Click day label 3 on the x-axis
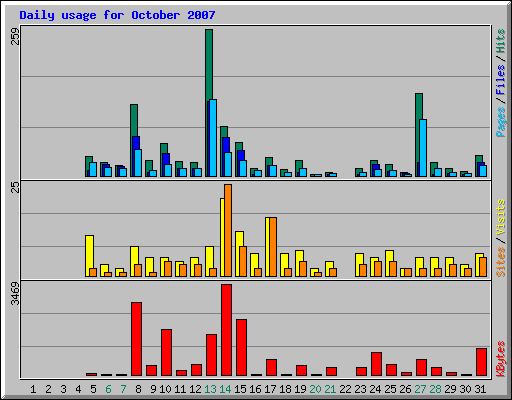 pyautogui.click(x=63, y=389)
